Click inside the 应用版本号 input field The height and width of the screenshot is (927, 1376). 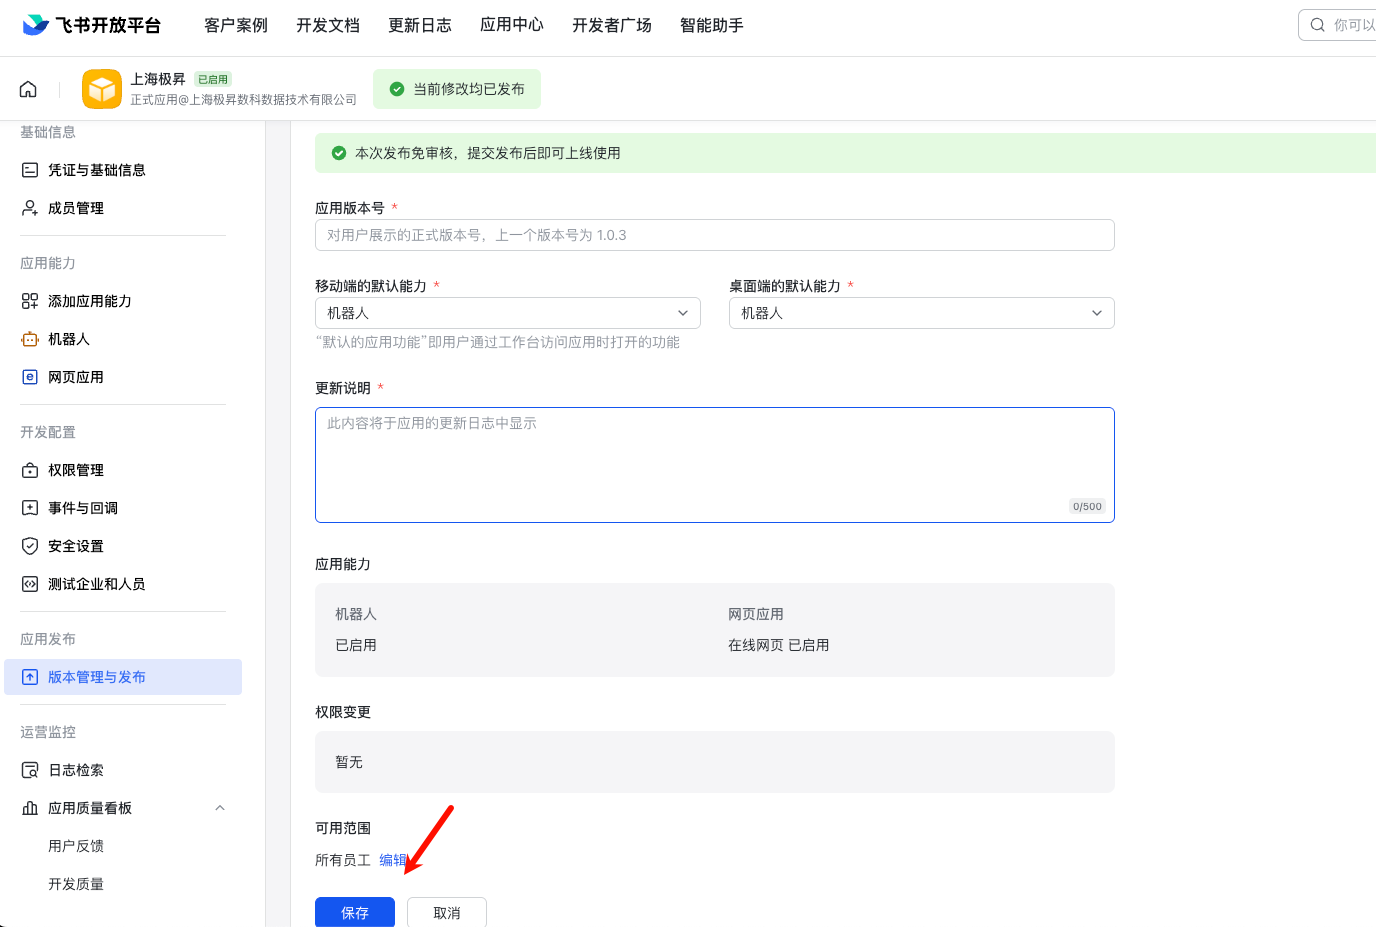pos(714,235)
